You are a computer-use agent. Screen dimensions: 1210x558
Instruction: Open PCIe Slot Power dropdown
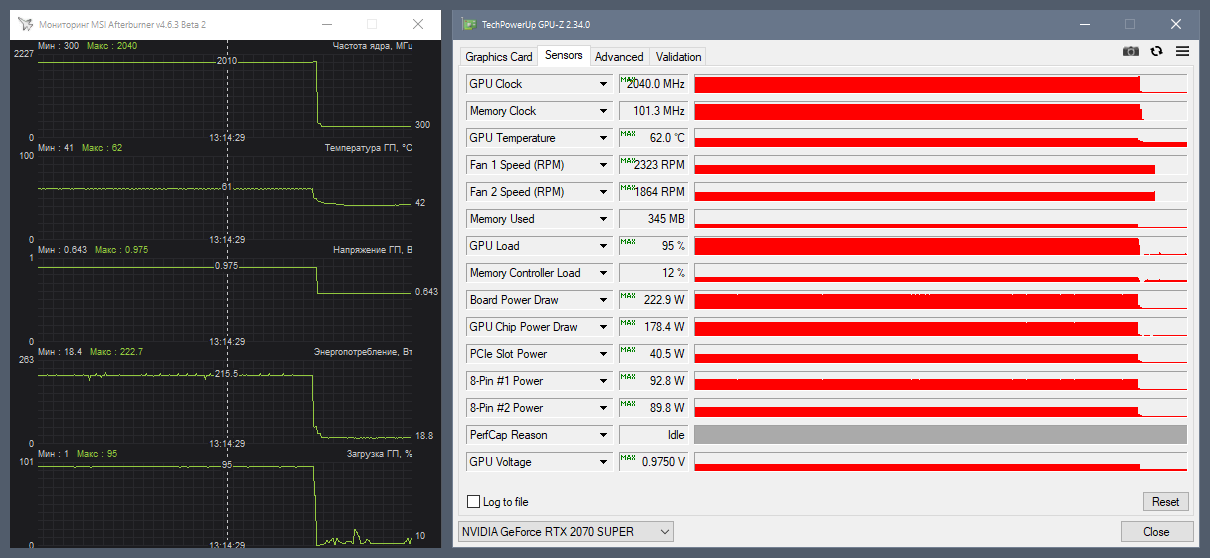click(603, 354)
